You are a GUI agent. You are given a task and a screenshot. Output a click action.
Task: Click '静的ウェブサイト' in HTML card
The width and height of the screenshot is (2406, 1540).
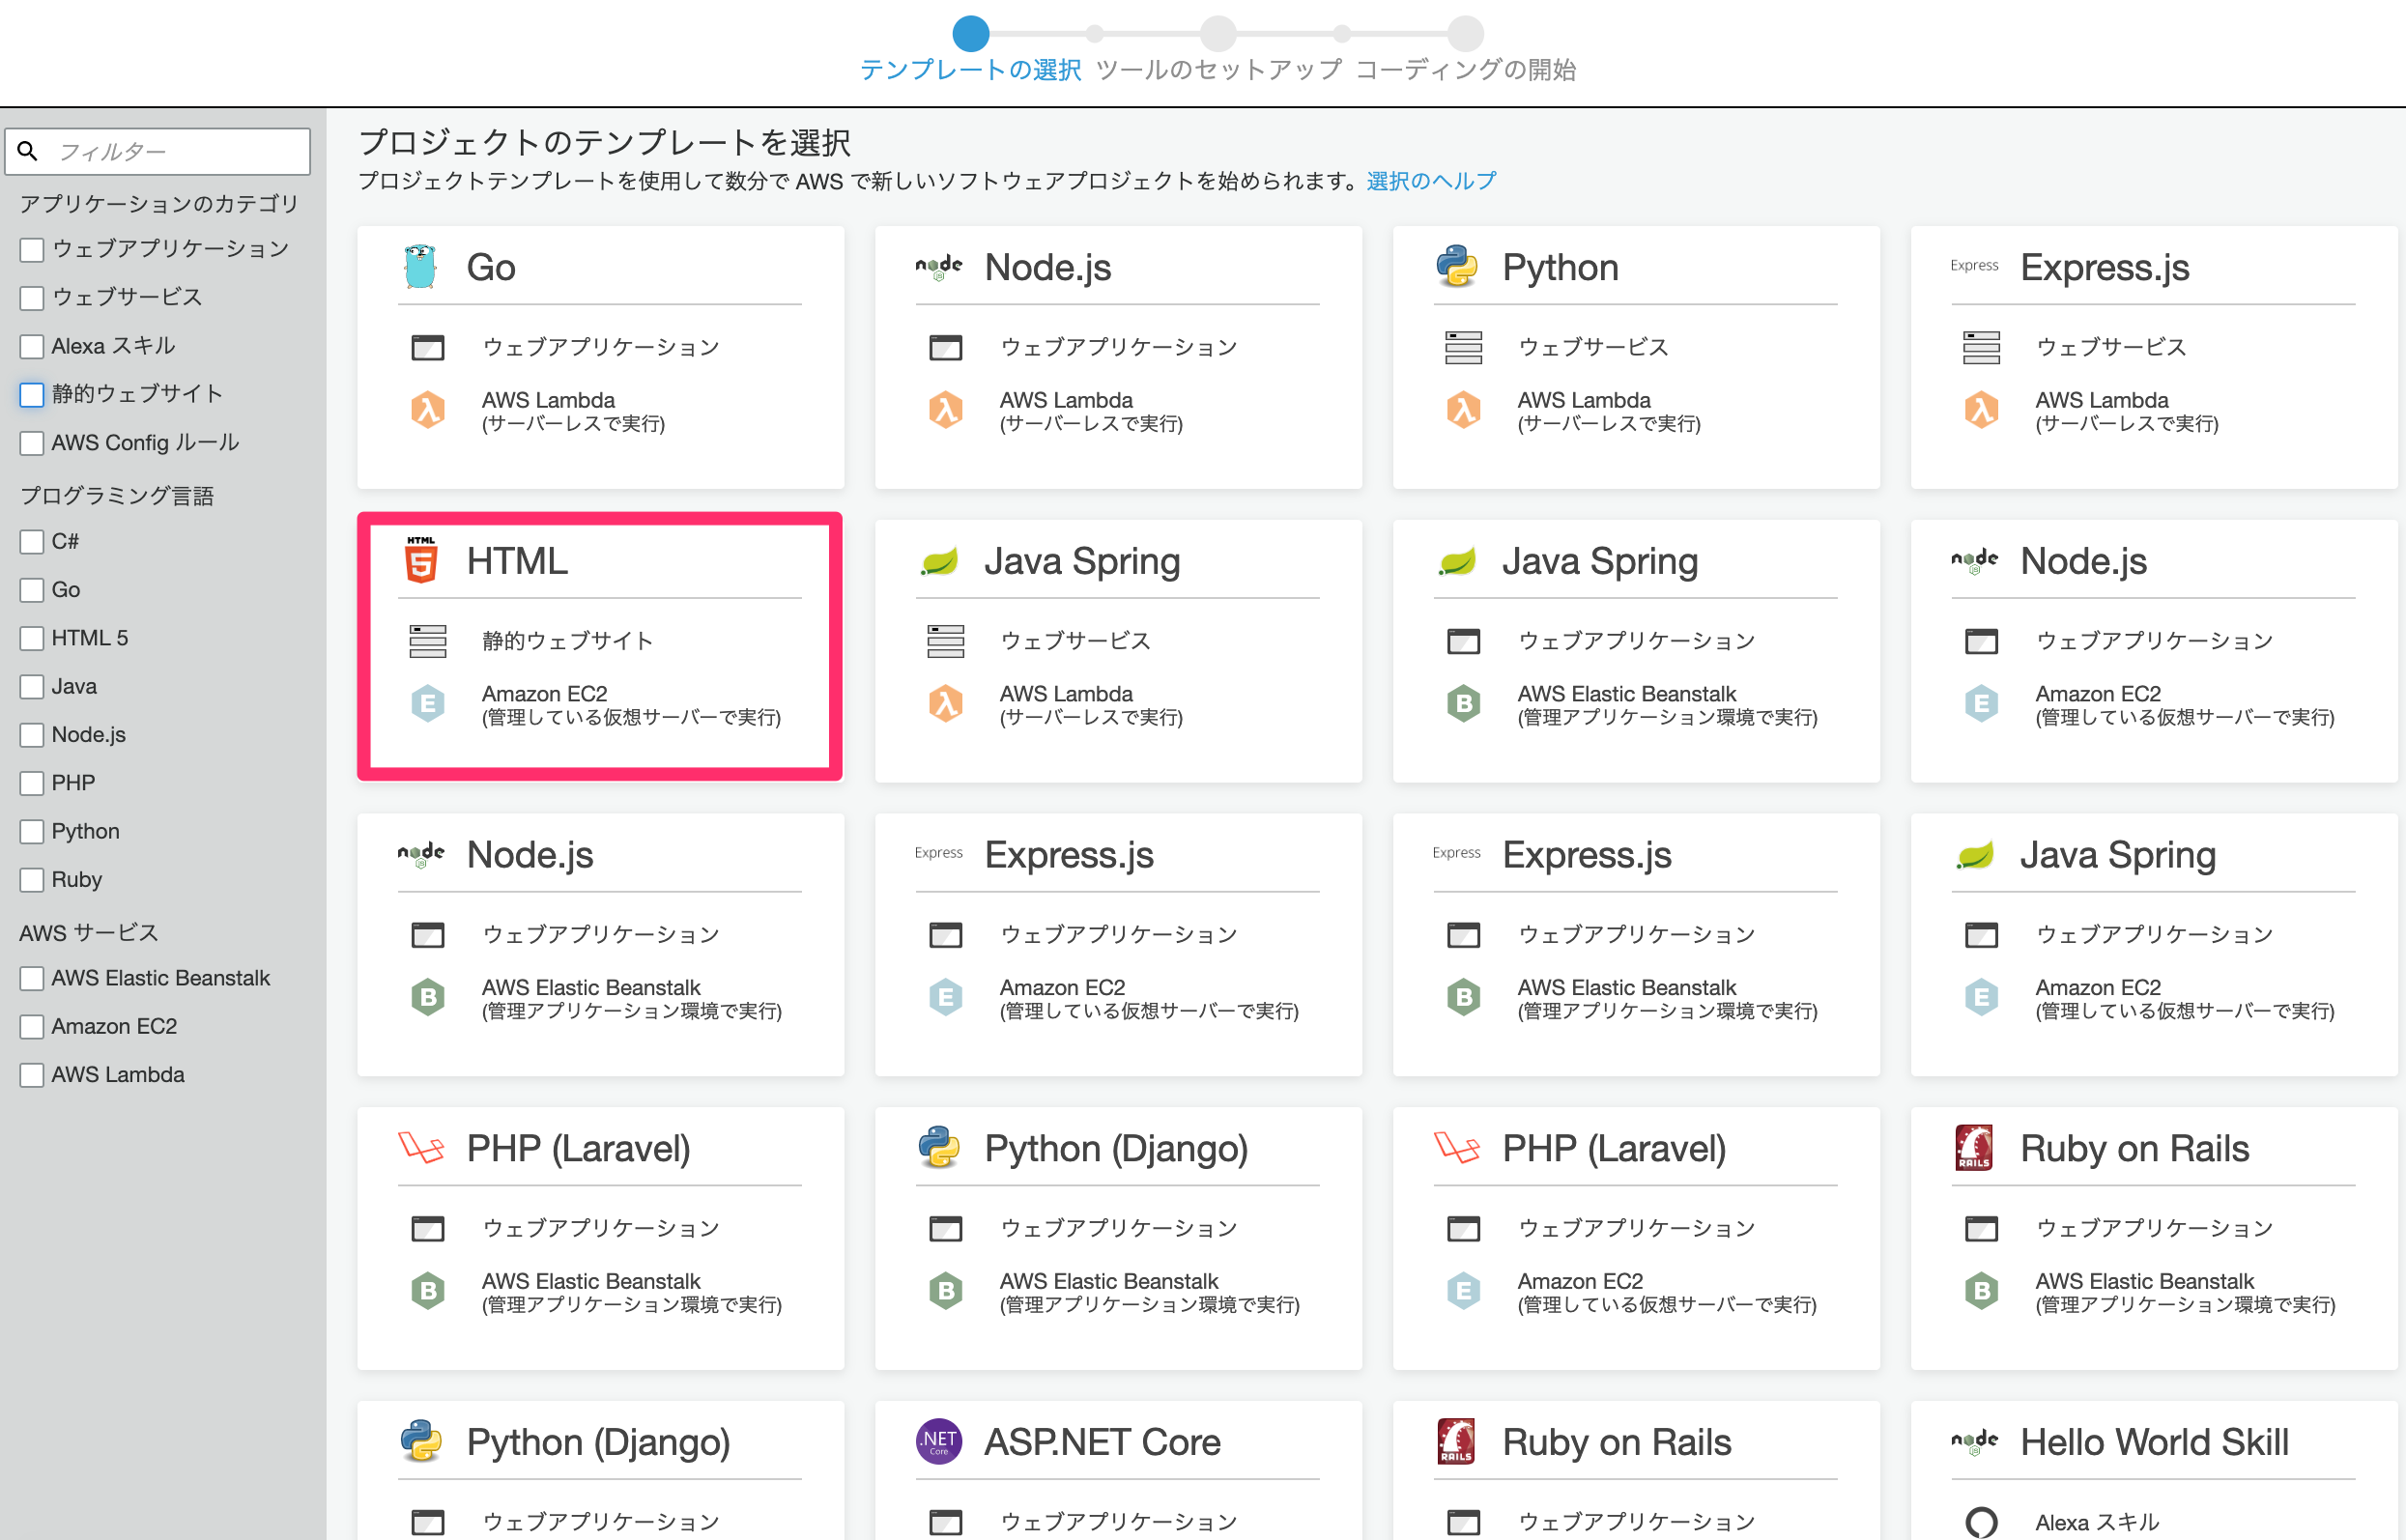(567, 641)
